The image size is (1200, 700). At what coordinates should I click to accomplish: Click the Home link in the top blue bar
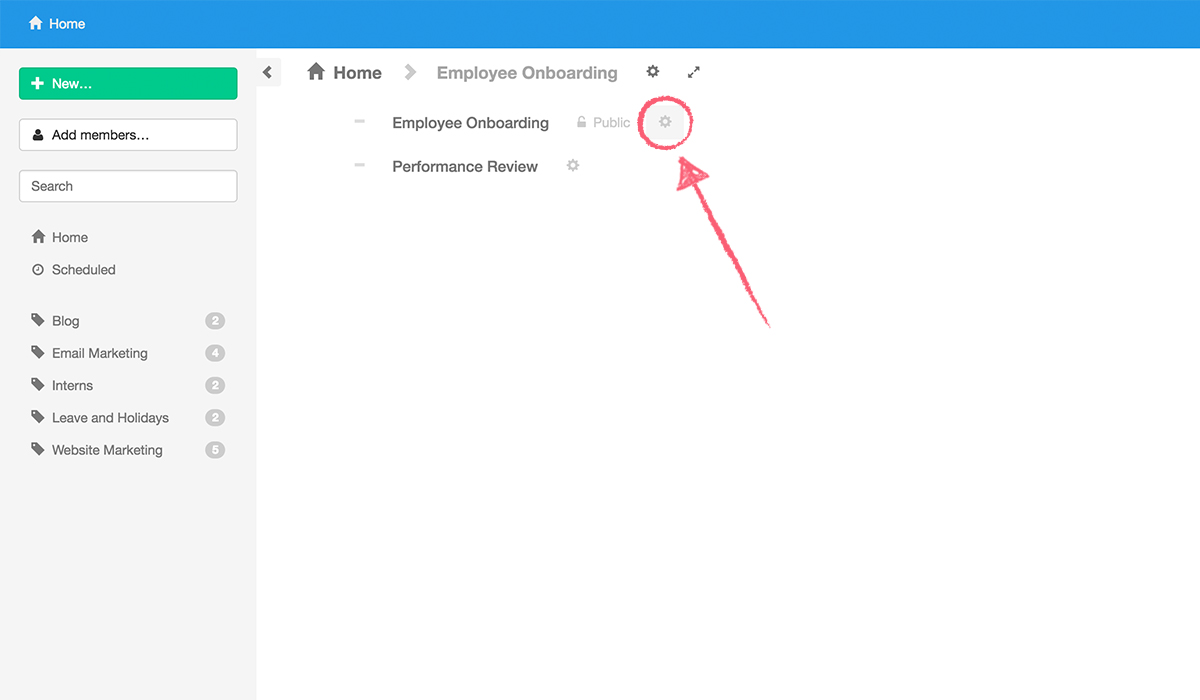57,23
